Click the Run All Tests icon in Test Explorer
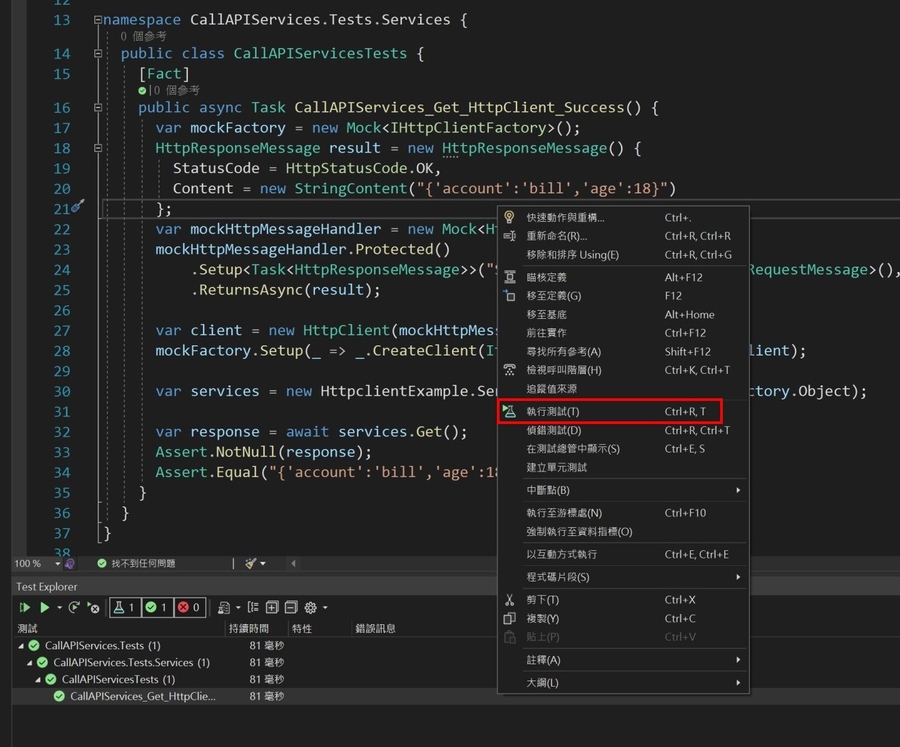 click(x=25, y=607)
